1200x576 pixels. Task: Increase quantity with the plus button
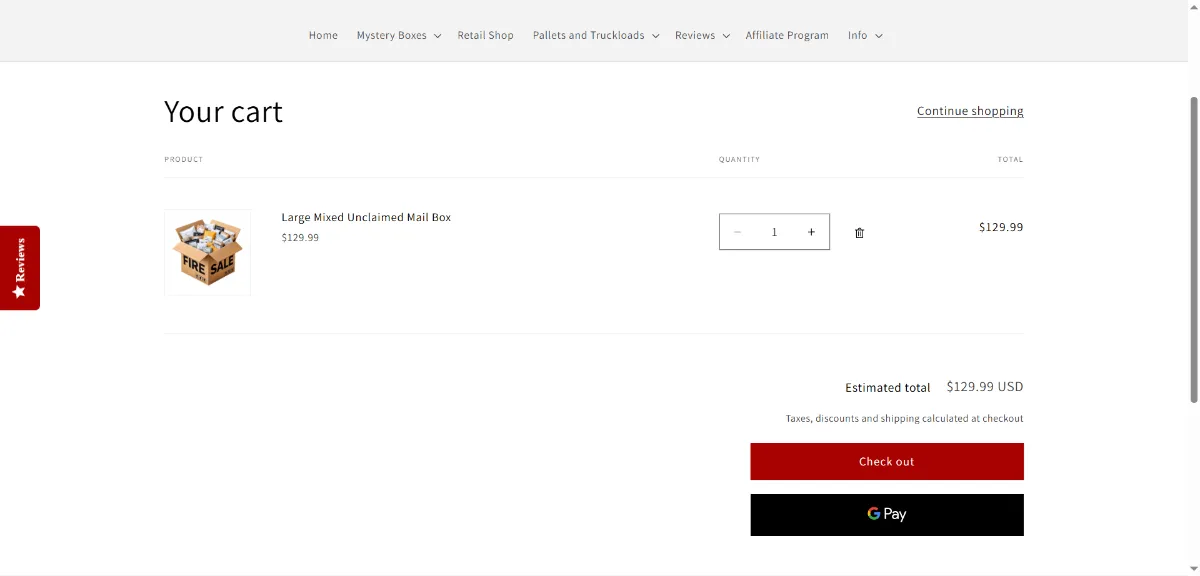point(811,232)
